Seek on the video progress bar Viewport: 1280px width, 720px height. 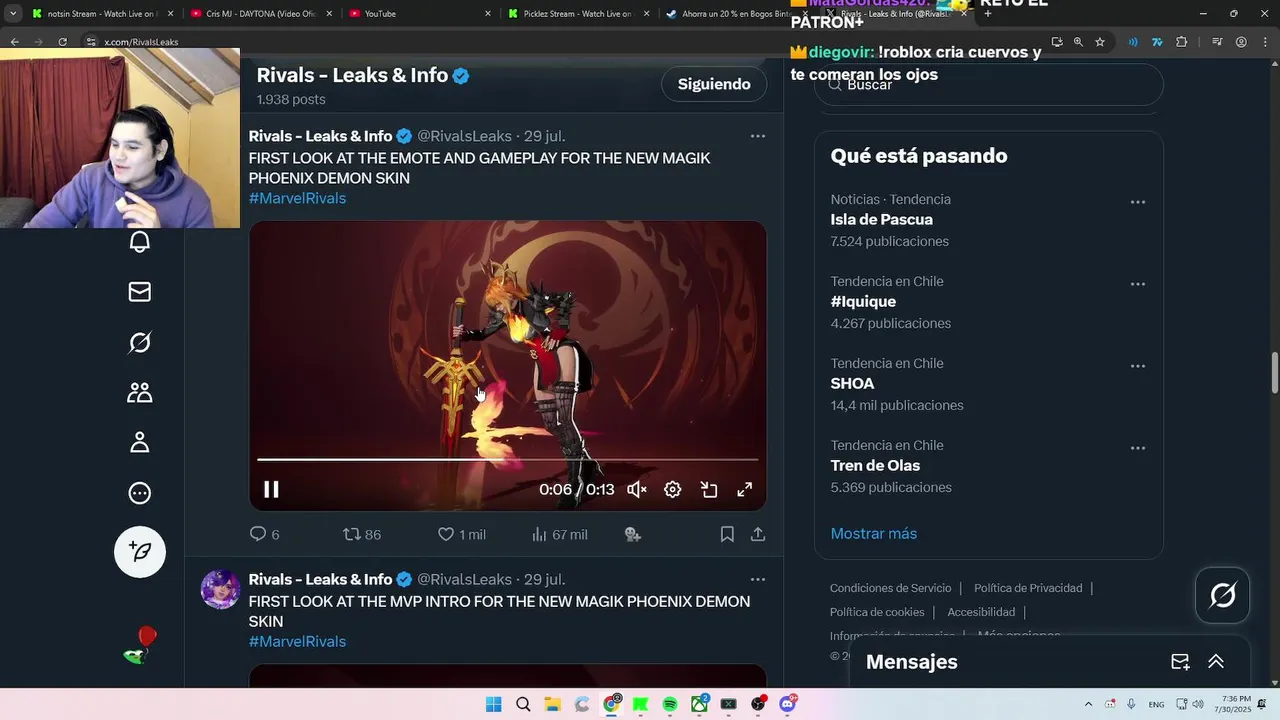(507, 460)
